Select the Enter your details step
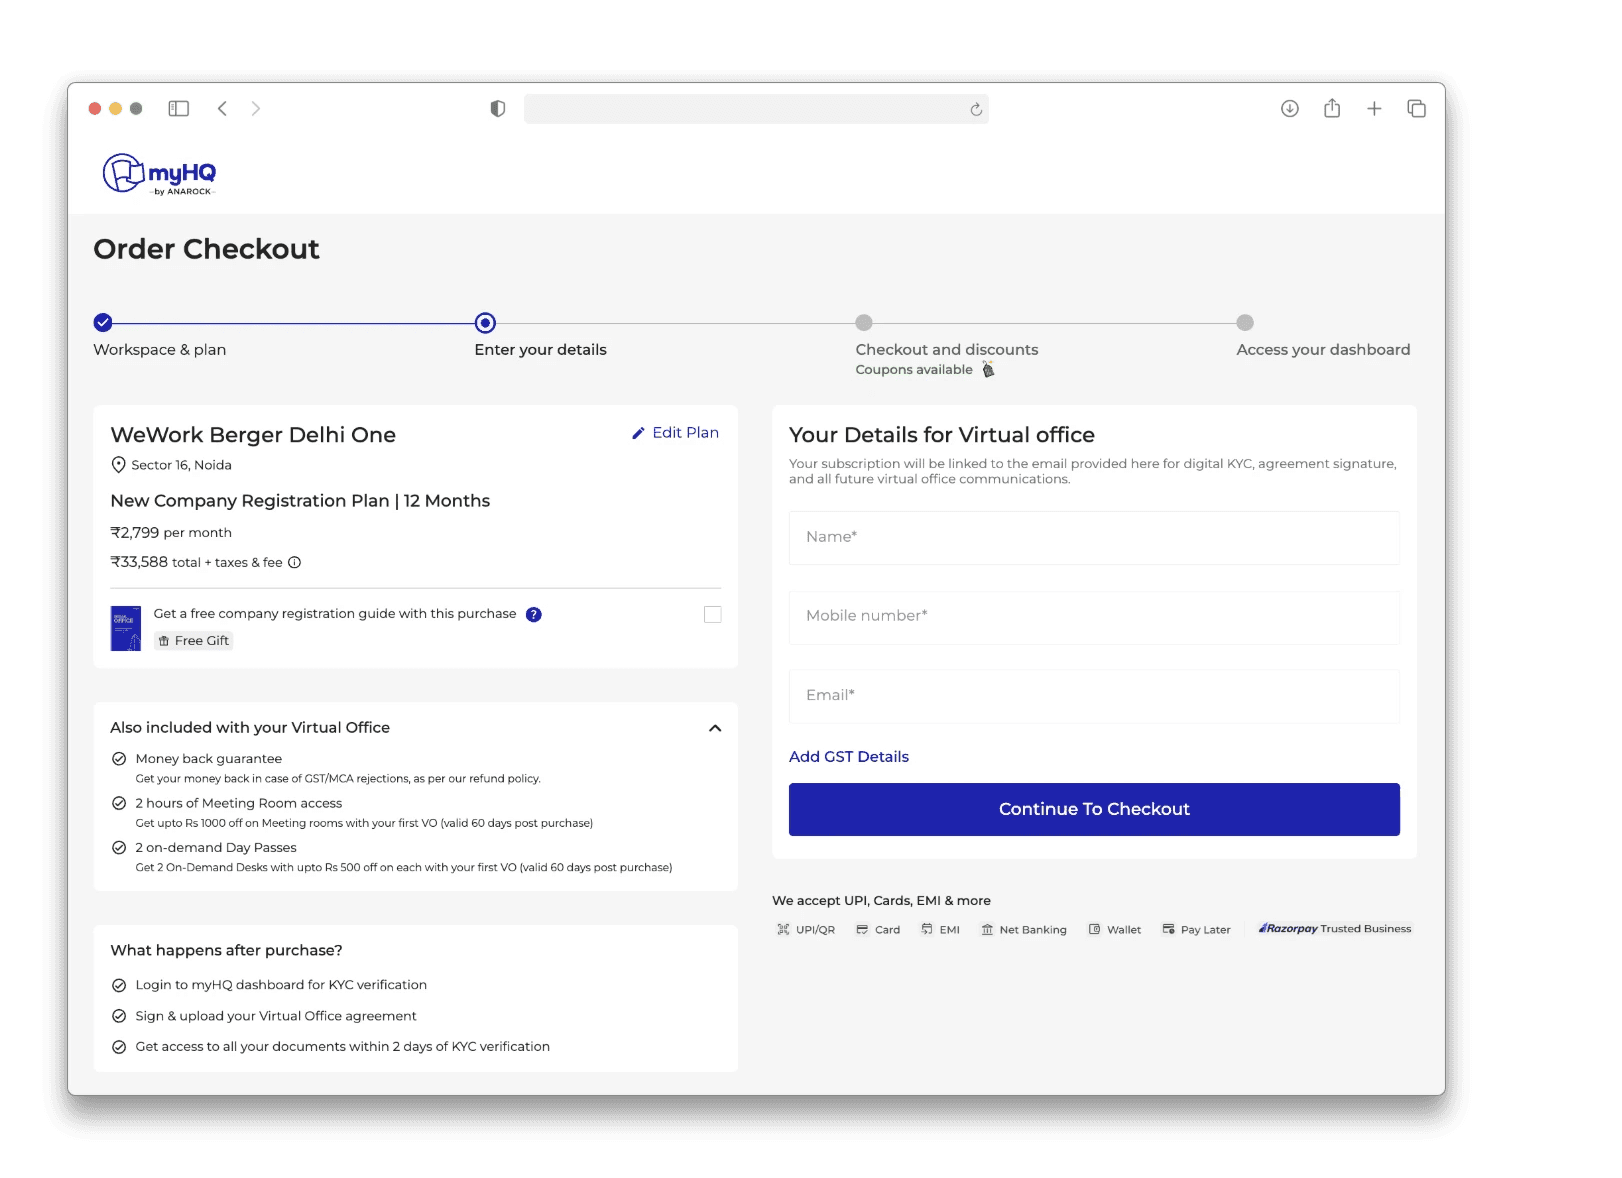This screenshot has width=1622, height=1178. click(x=540, y=349)
